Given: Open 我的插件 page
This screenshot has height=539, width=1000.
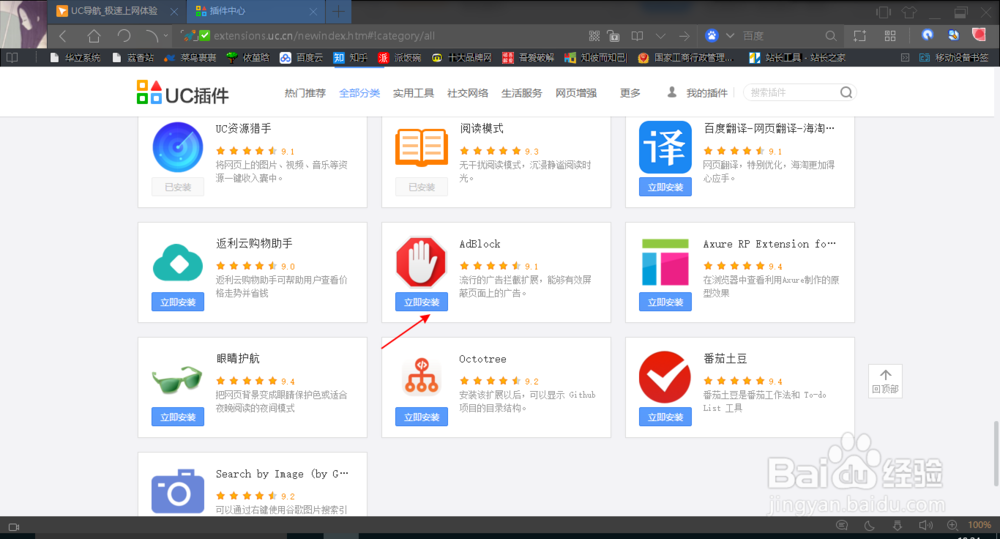Looking at the screenshot, I should pyautogui.click(x=697, y=93).
